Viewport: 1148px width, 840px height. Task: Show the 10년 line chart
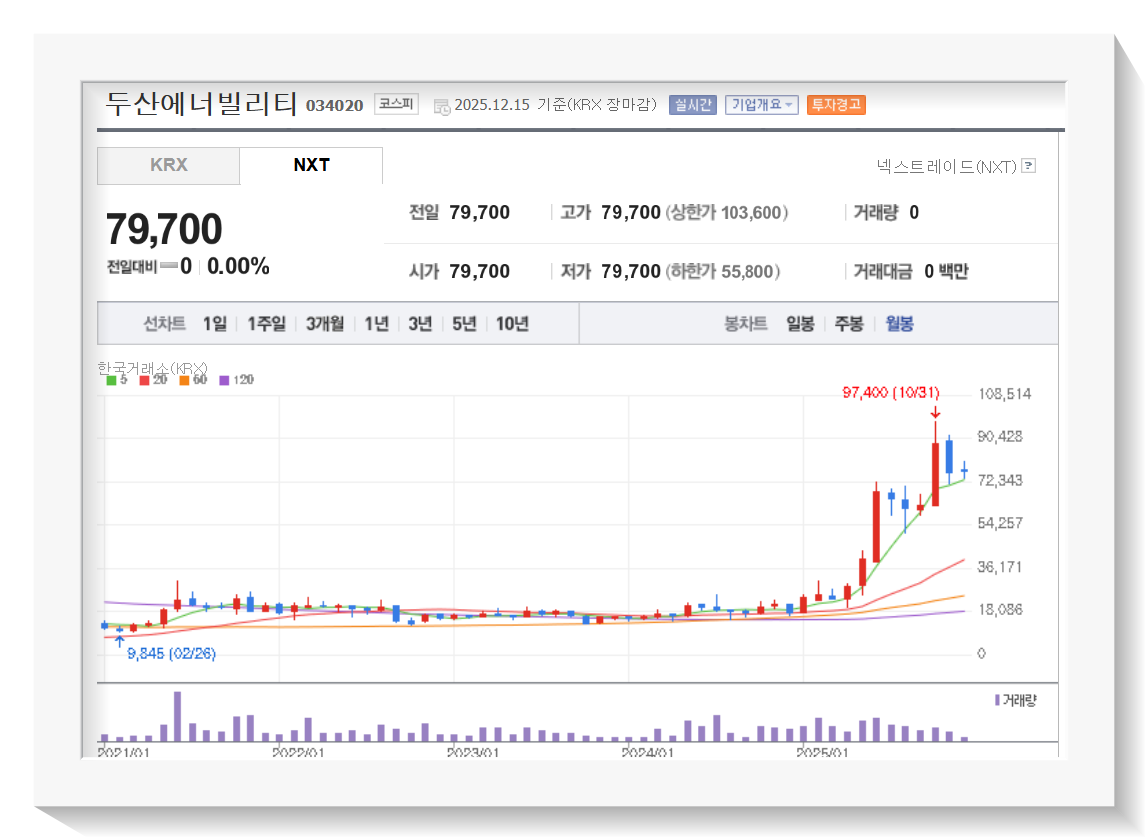[512, 324]
